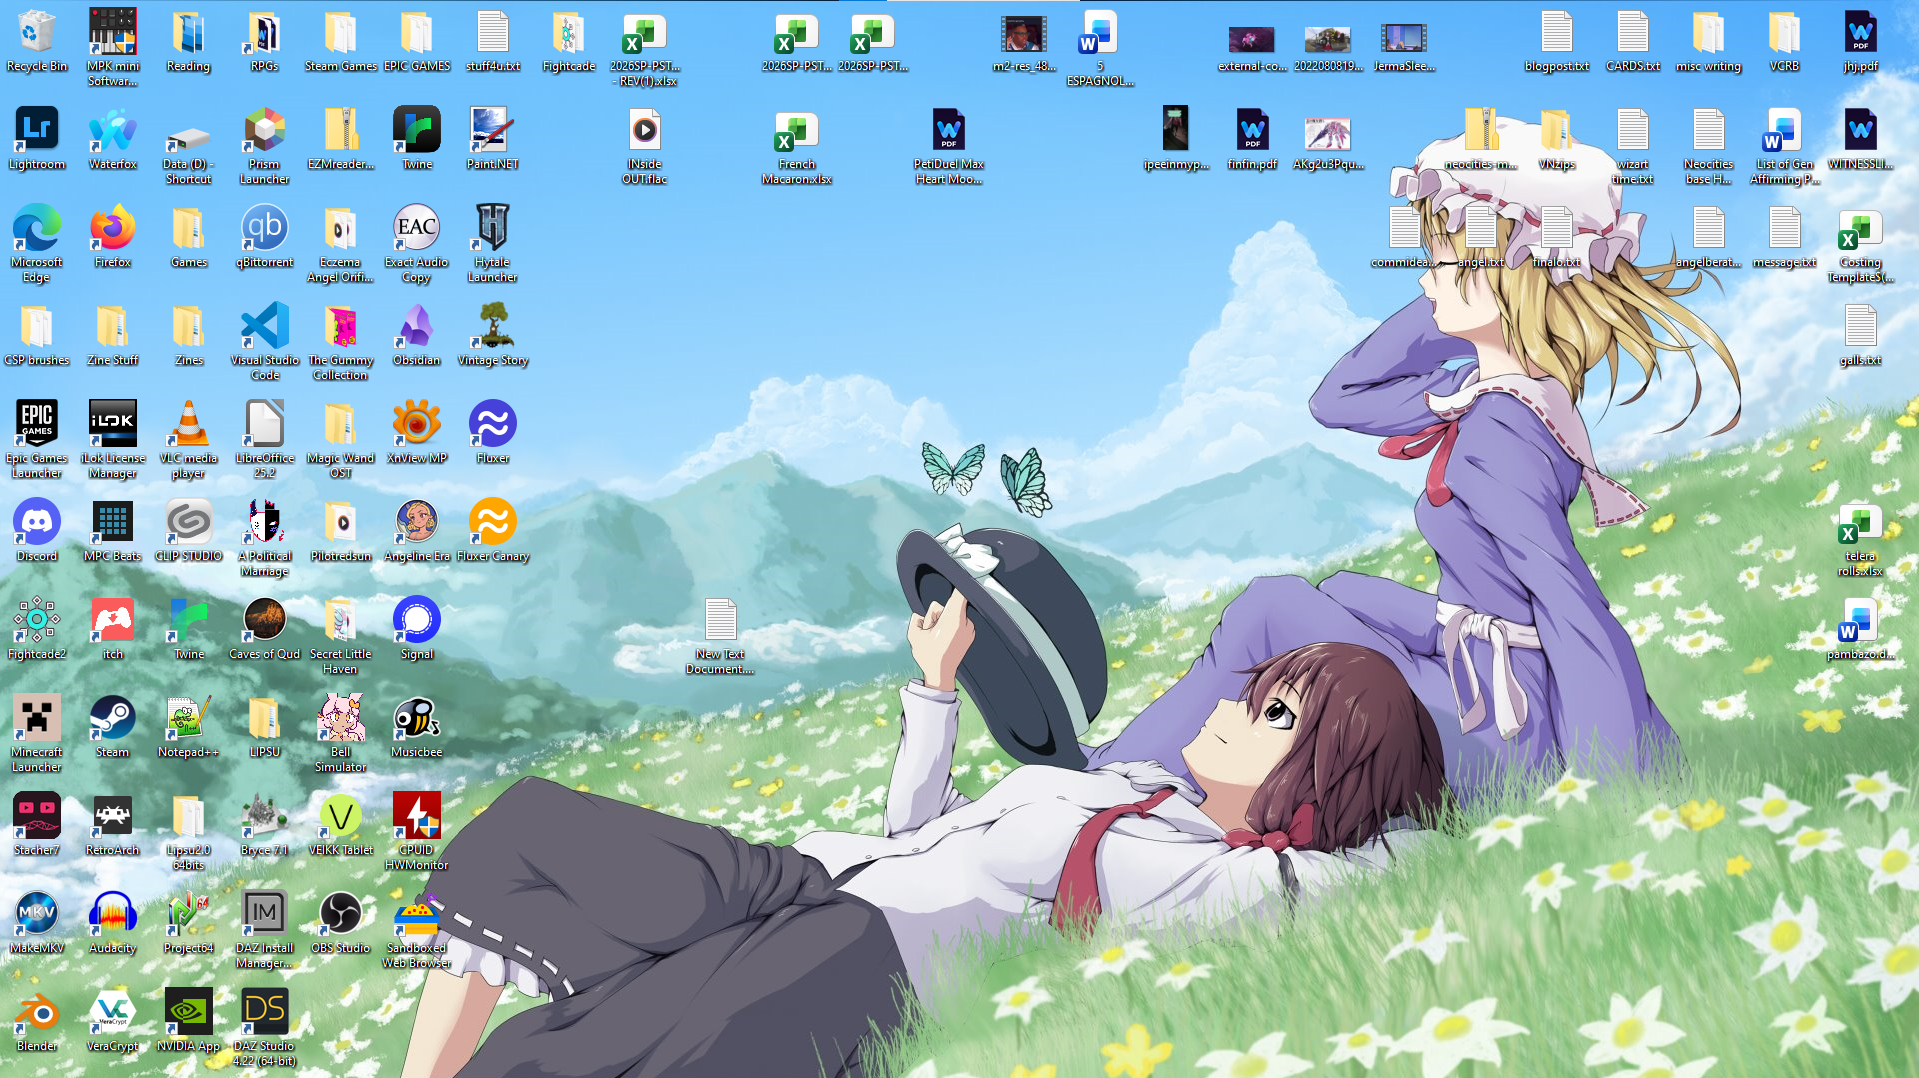Launch Steam client
The width and height of the screenshot is (1919, 1078).
(113, 728)
